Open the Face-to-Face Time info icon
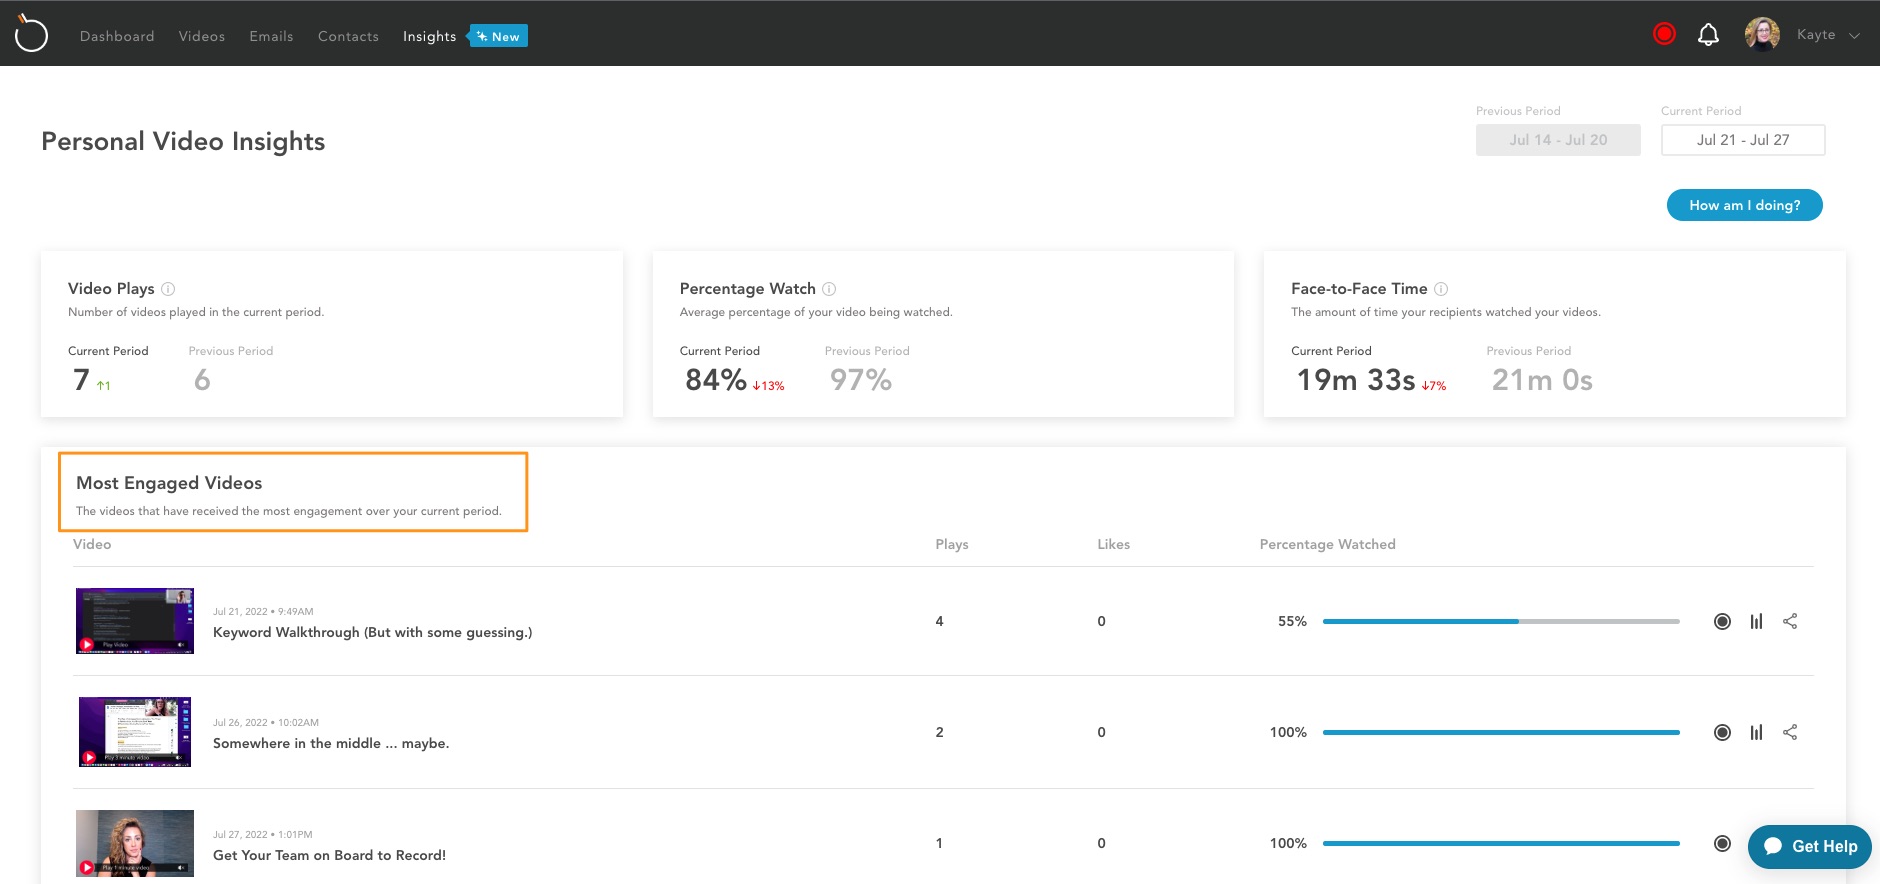This screenshot has height=884, width=1880. pyautogui.click(x=1441, y=289)
